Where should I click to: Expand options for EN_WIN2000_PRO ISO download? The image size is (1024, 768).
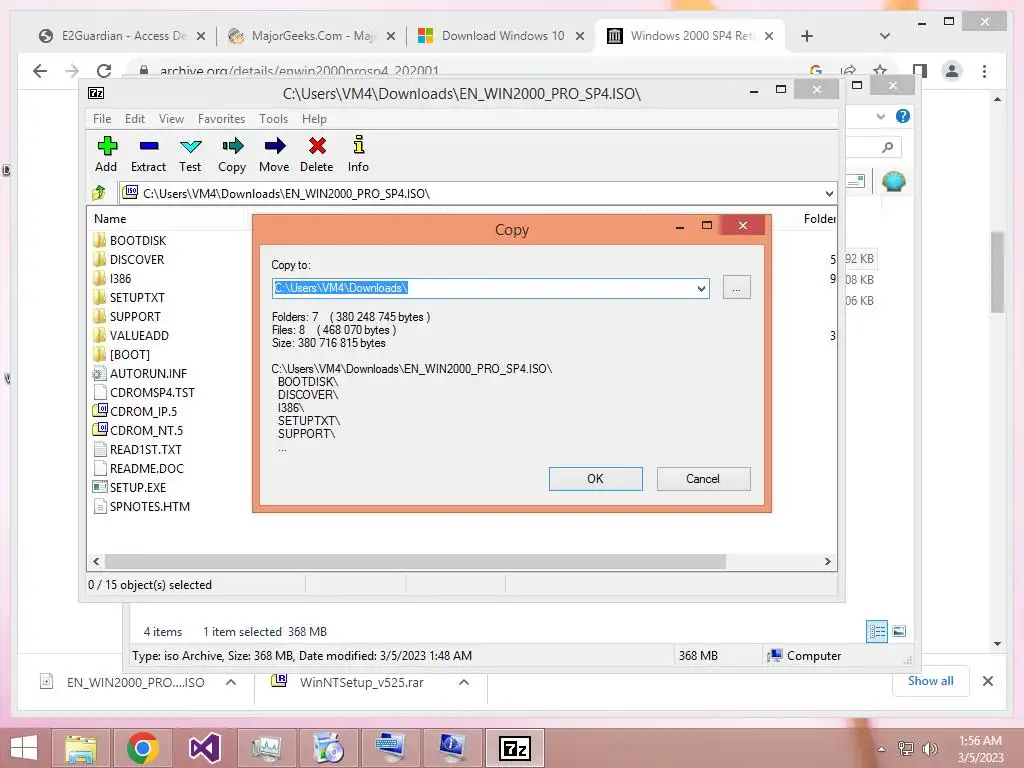pos(231,682)
